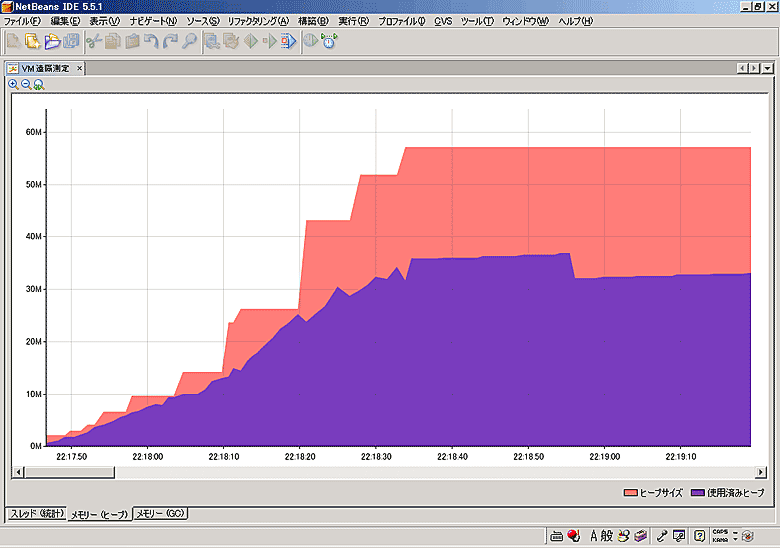
Task: Switch to the スレッド (統計) tab
Action: tap(36, 513)
